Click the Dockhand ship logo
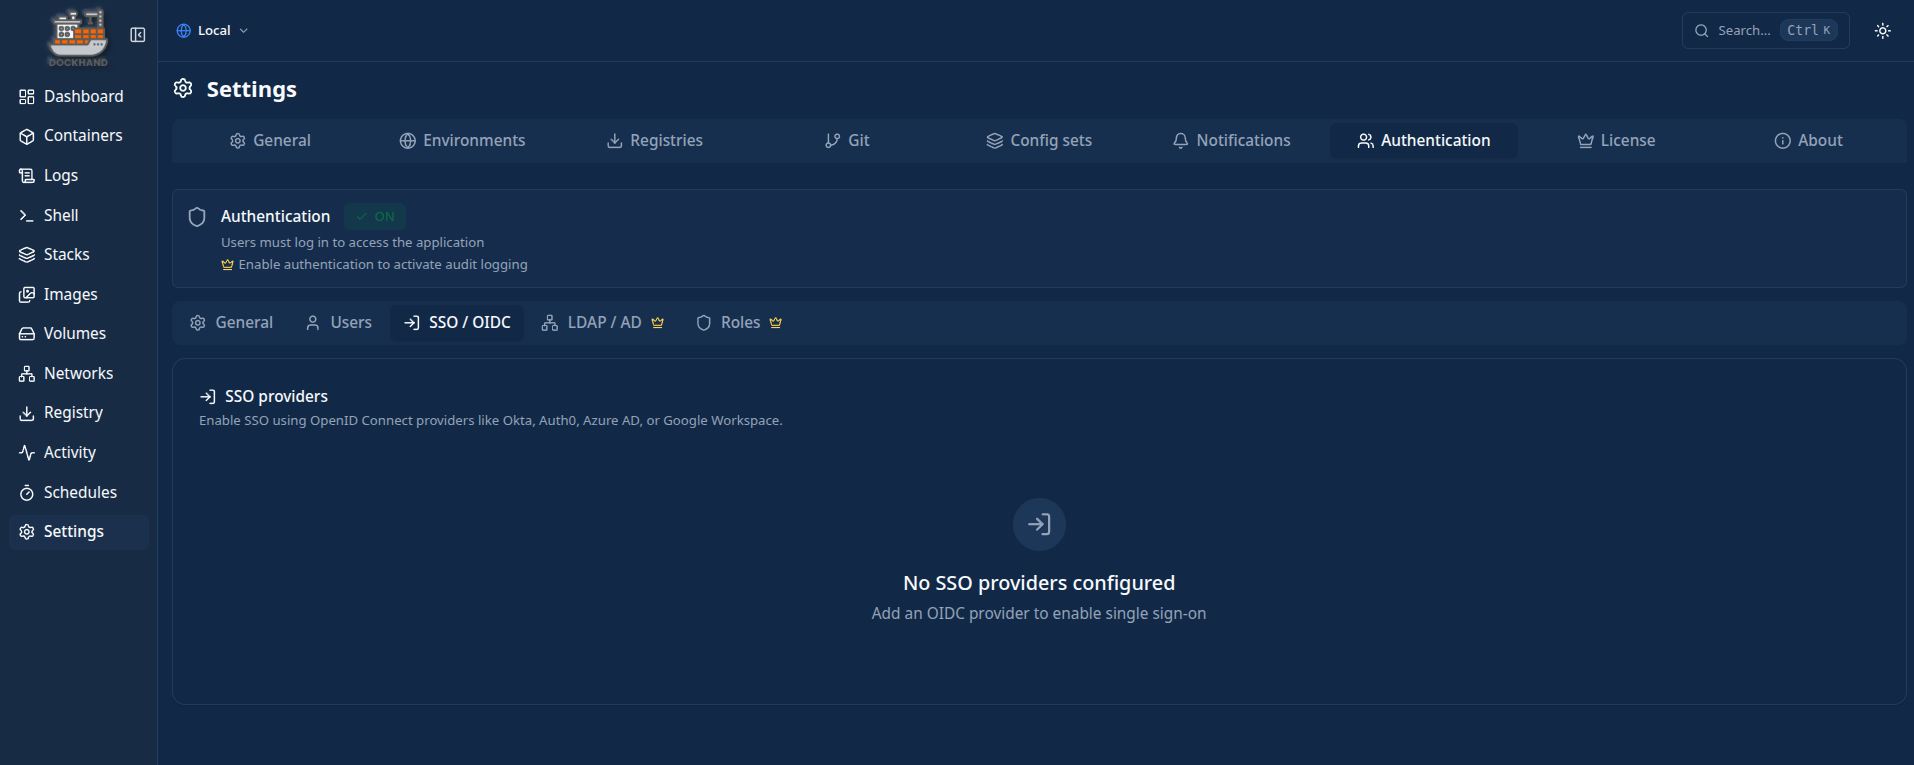The height and width of the screenshot is (765, 1914). (78, 37)
